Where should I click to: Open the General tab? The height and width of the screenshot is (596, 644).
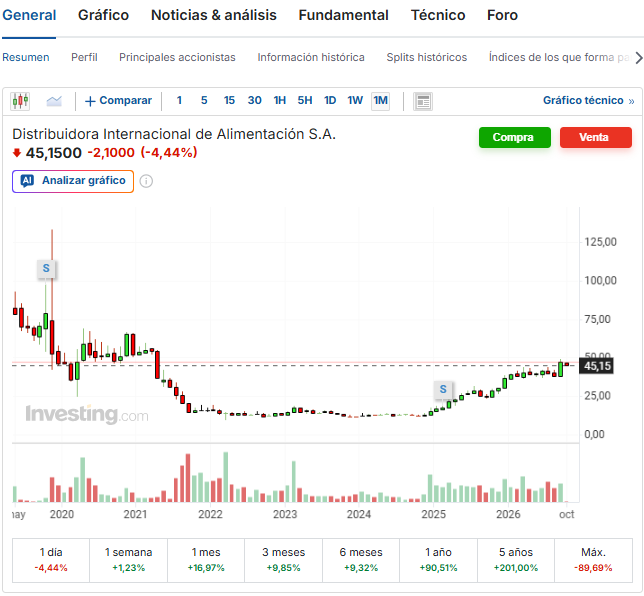29,15
